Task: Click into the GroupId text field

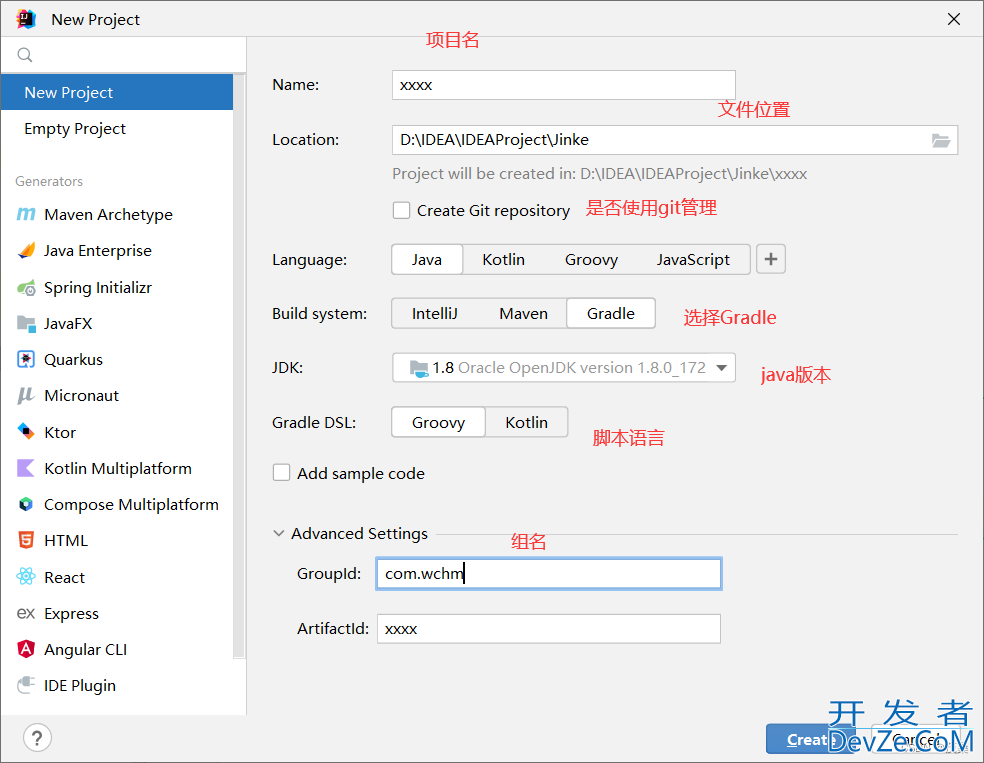Action: 548,574
